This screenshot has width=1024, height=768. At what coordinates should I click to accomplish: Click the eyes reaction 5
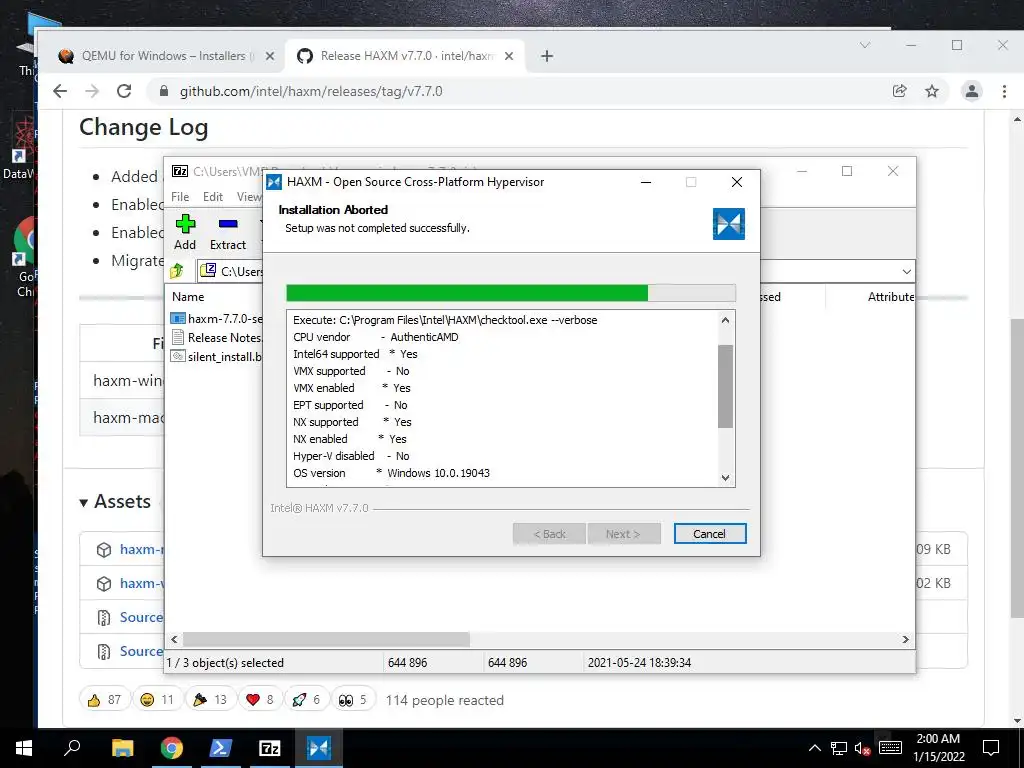353,699
